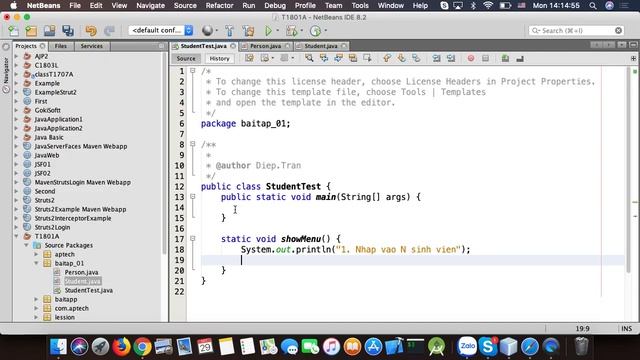The width and height of the screenshot is (640, 360).
Task: Collapse the baitap_01 package
Action: click(36, 263)
